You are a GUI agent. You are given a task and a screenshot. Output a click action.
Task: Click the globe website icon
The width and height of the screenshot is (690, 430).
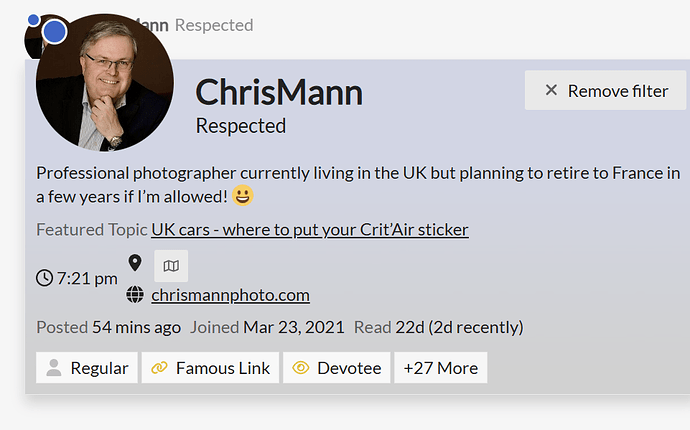click(x=136, y=295)
